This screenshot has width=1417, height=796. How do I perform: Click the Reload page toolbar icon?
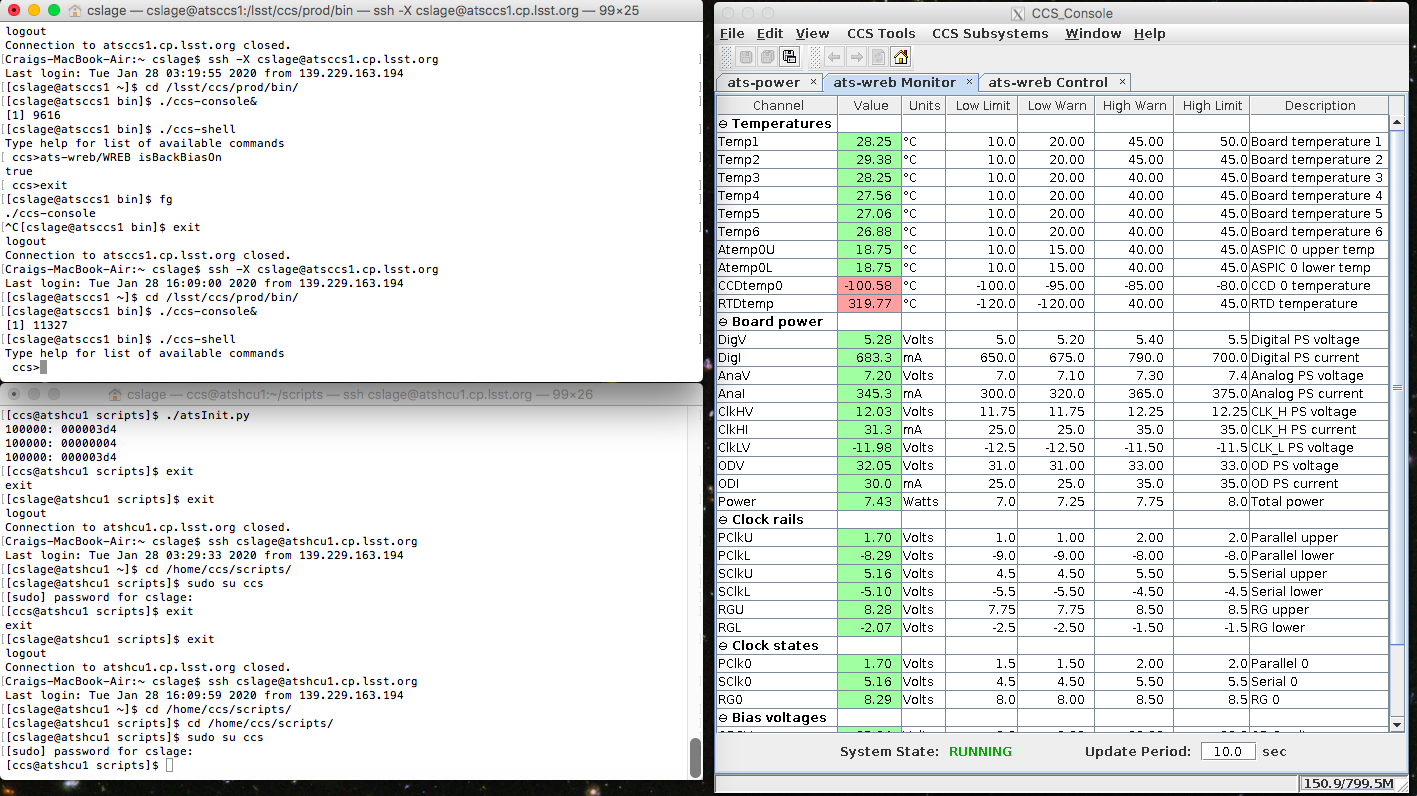[878, 57]
